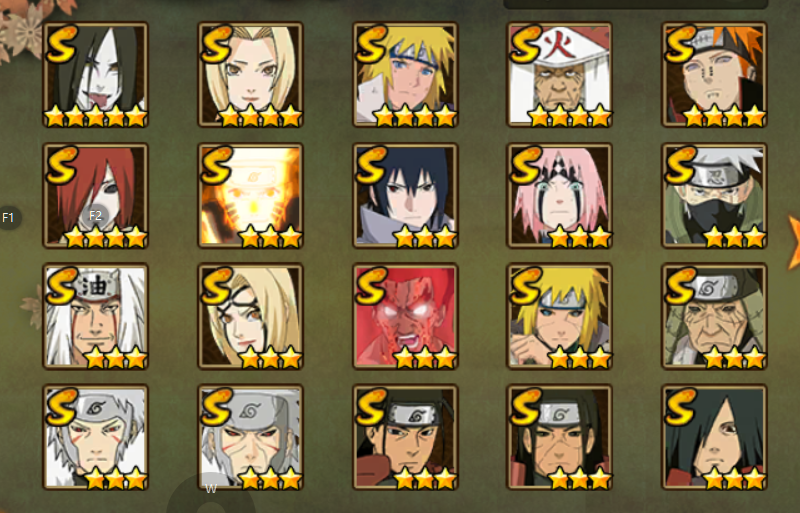Select the masked silver-haired Kakashi portrait
This screenshot has height=513, width=800.
714,196
